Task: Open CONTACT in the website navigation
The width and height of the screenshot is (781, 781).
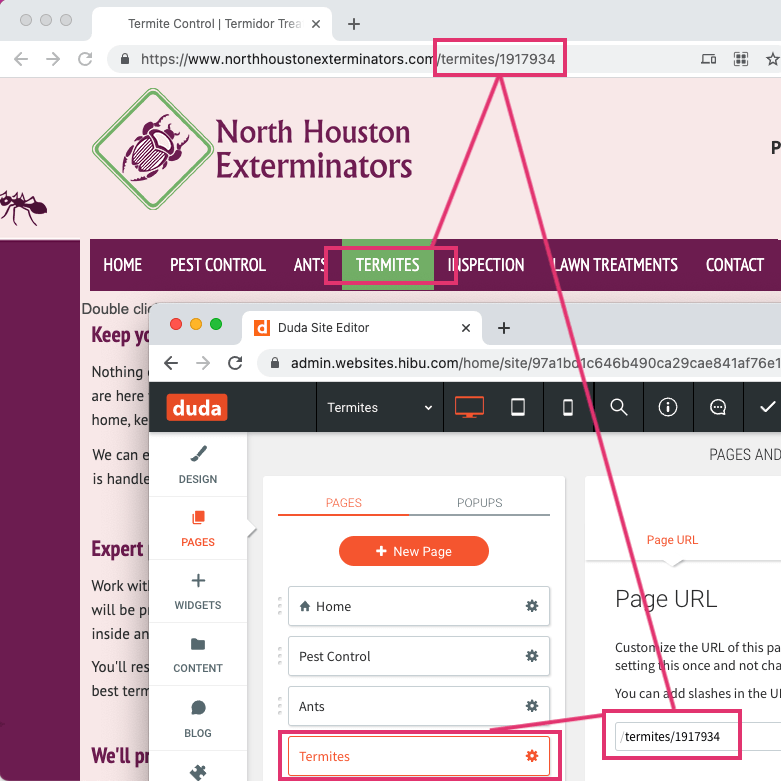Action: 735,265
